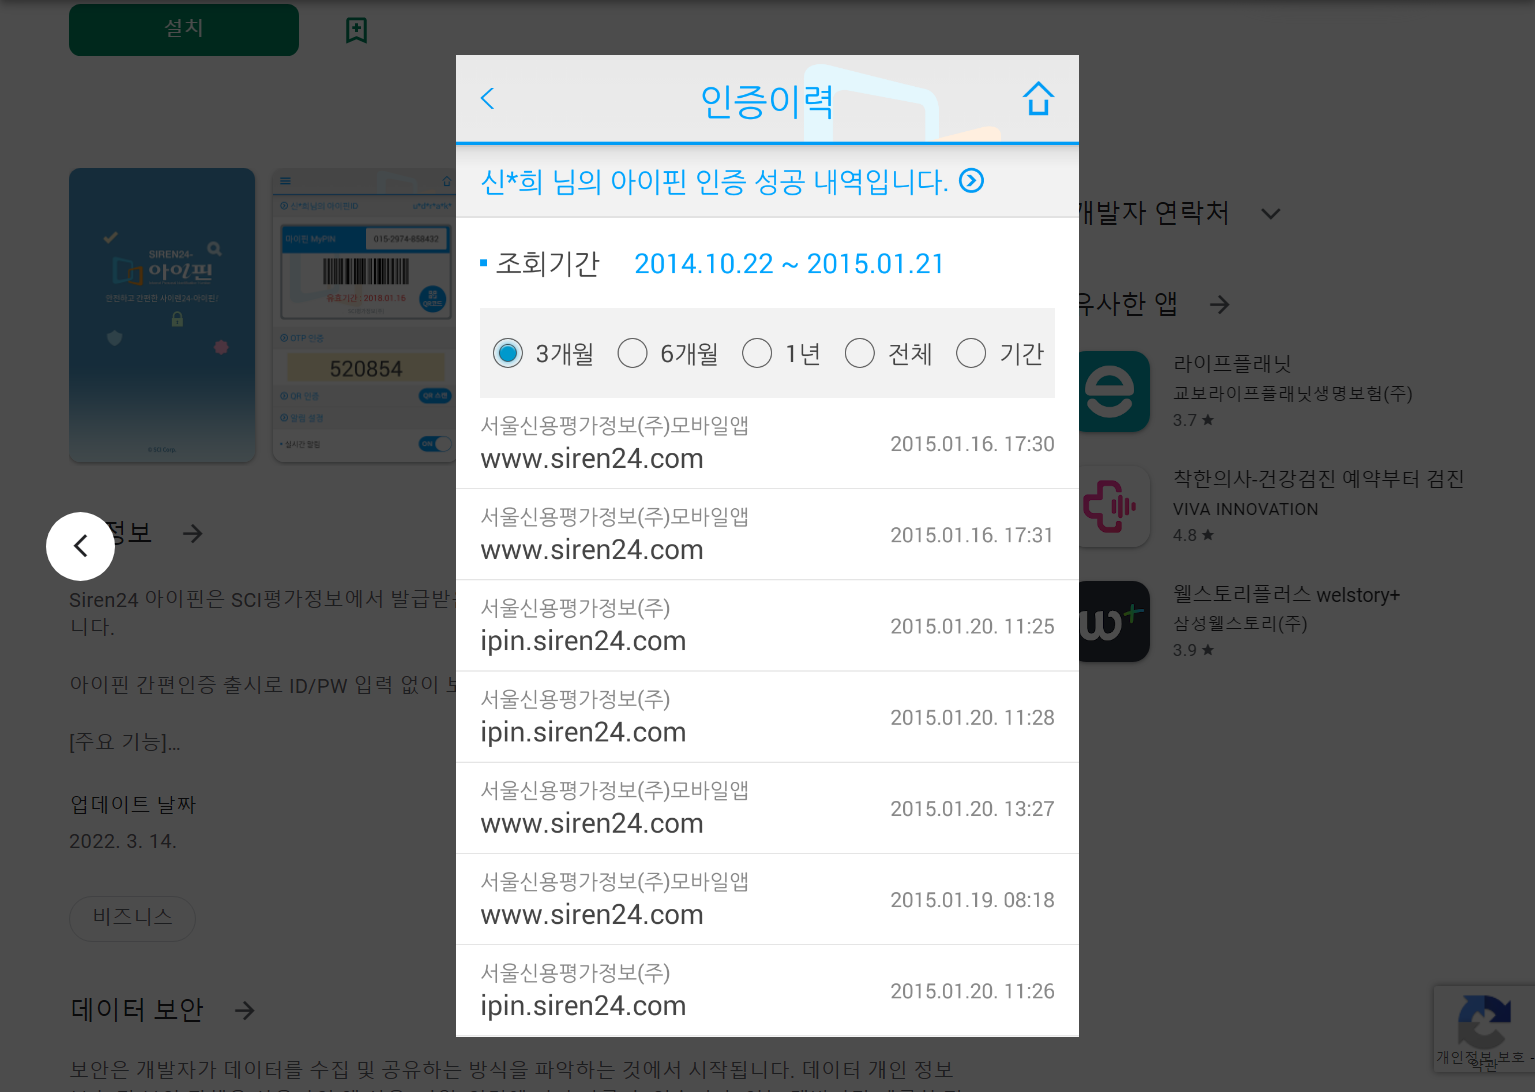Open the 유사한 앱 heading
This screenshot has width=1535, height=1092.
1128,304
